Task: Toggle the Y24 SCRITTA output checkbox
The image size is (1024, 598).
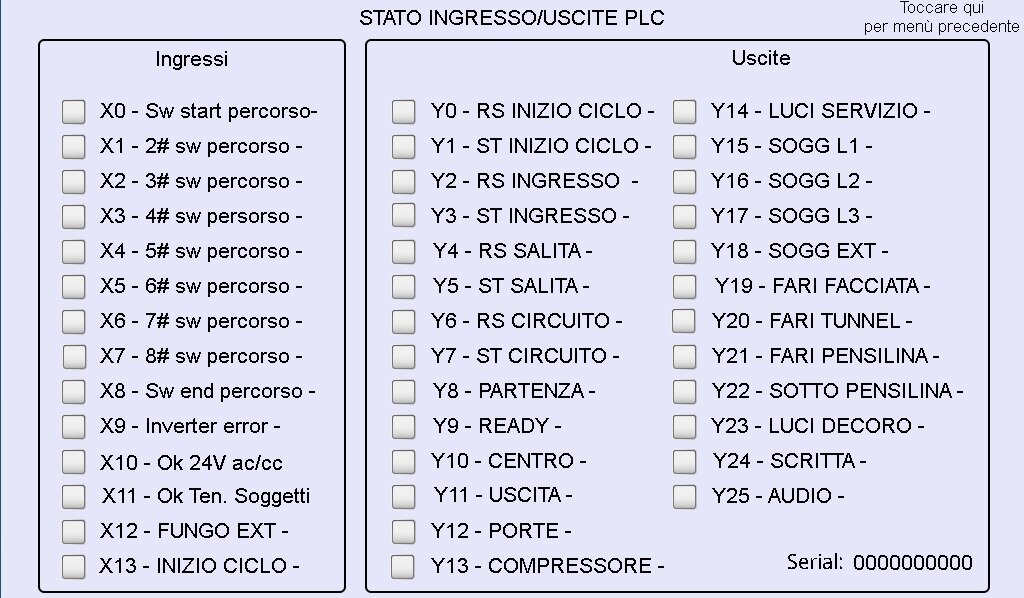Action: point(685,461)
